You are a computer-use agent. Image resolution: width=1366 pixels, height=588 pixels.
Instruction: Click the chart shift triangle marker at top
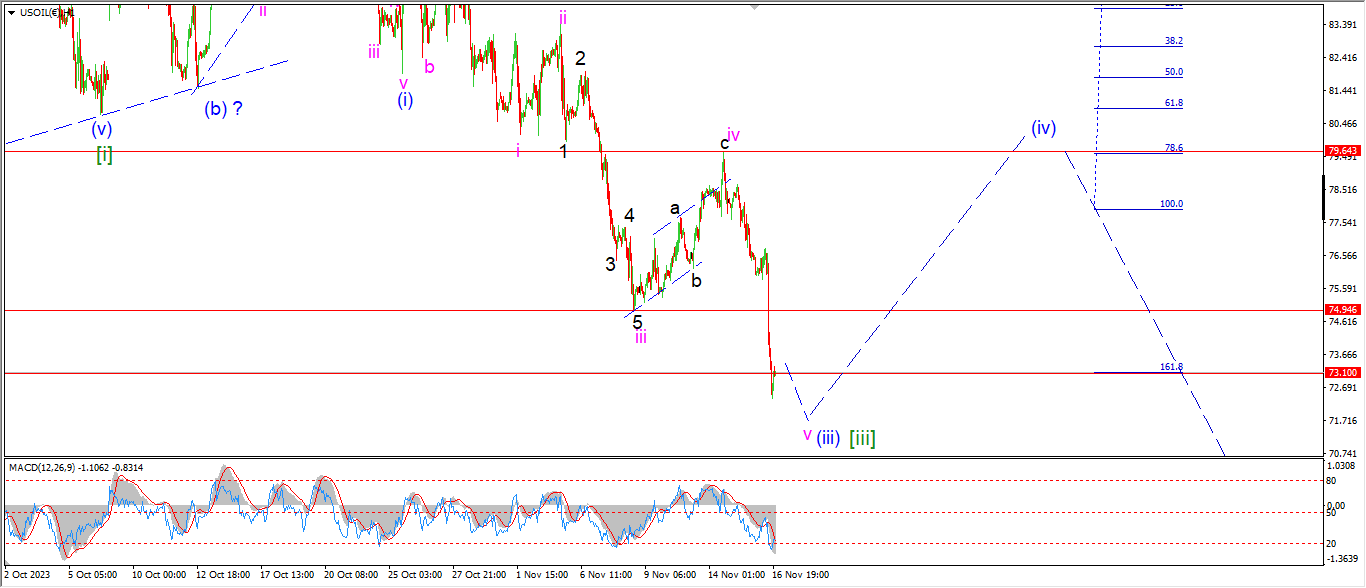(754, 6)
